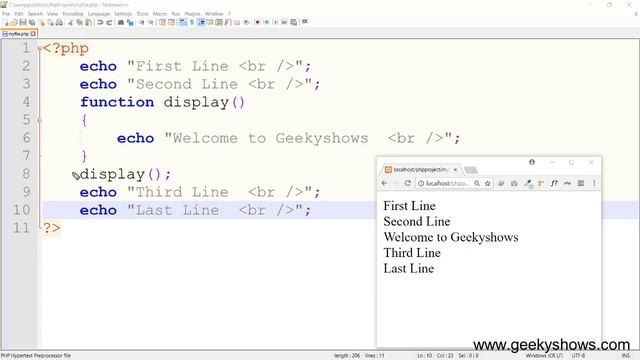Click 'length : 206' in the status bar
This screenshot has width=640, height=360.
click(347, 356)
